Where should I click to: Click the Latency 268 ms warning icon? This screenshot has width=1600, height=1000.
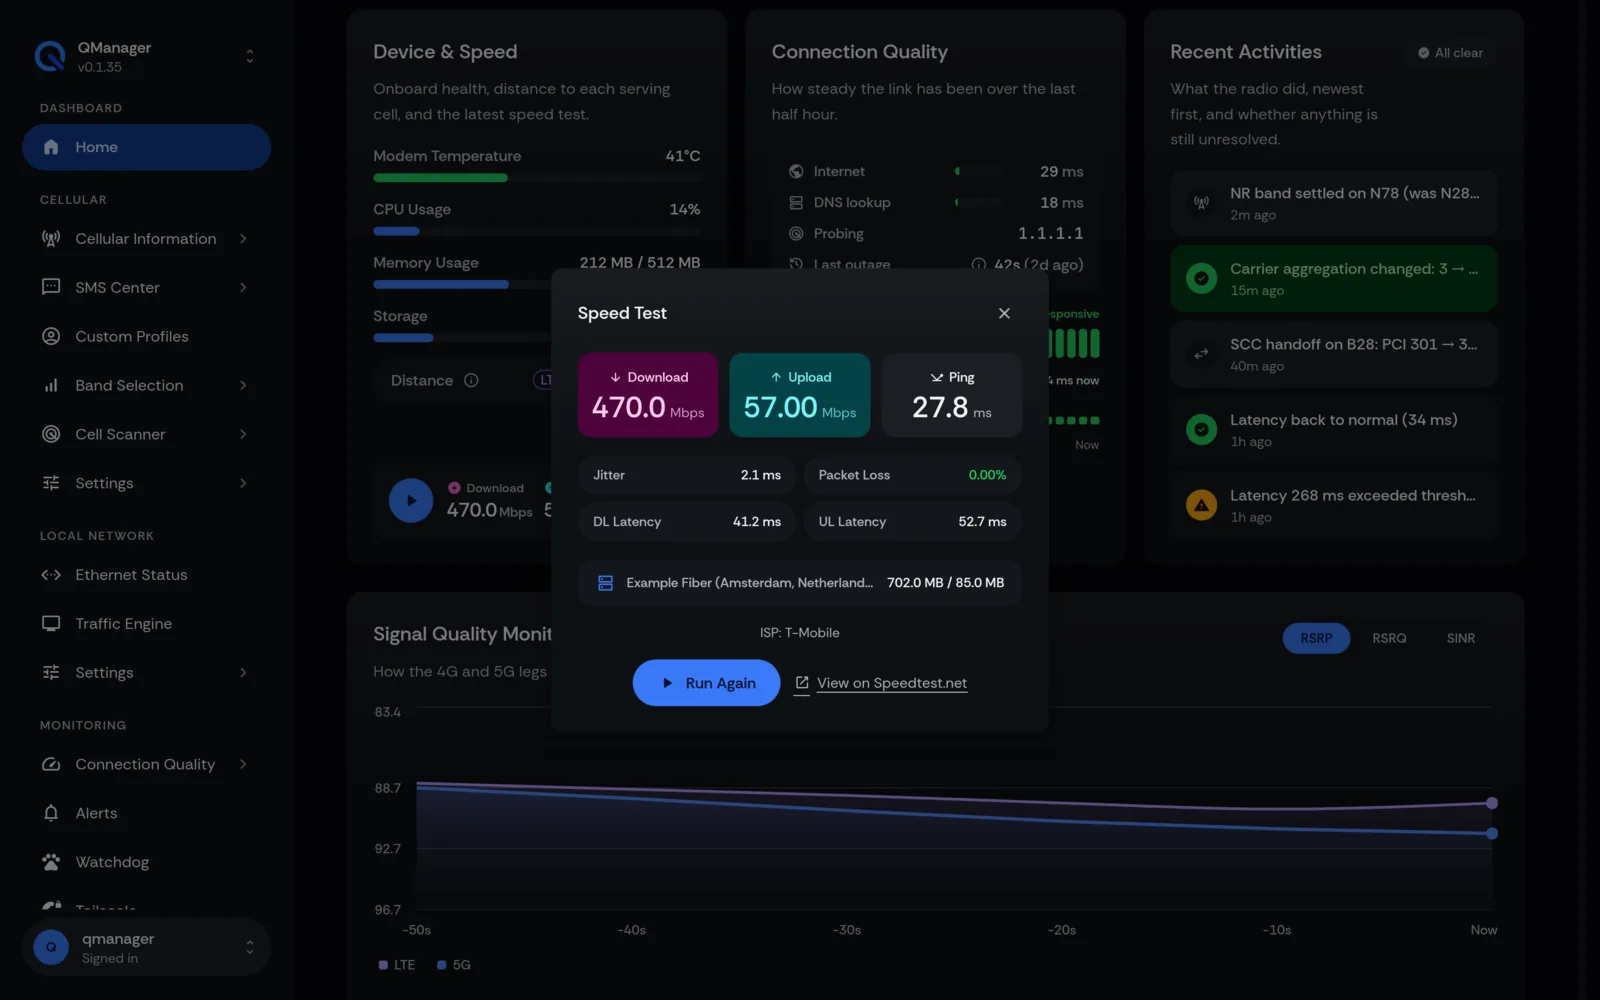1201,506
